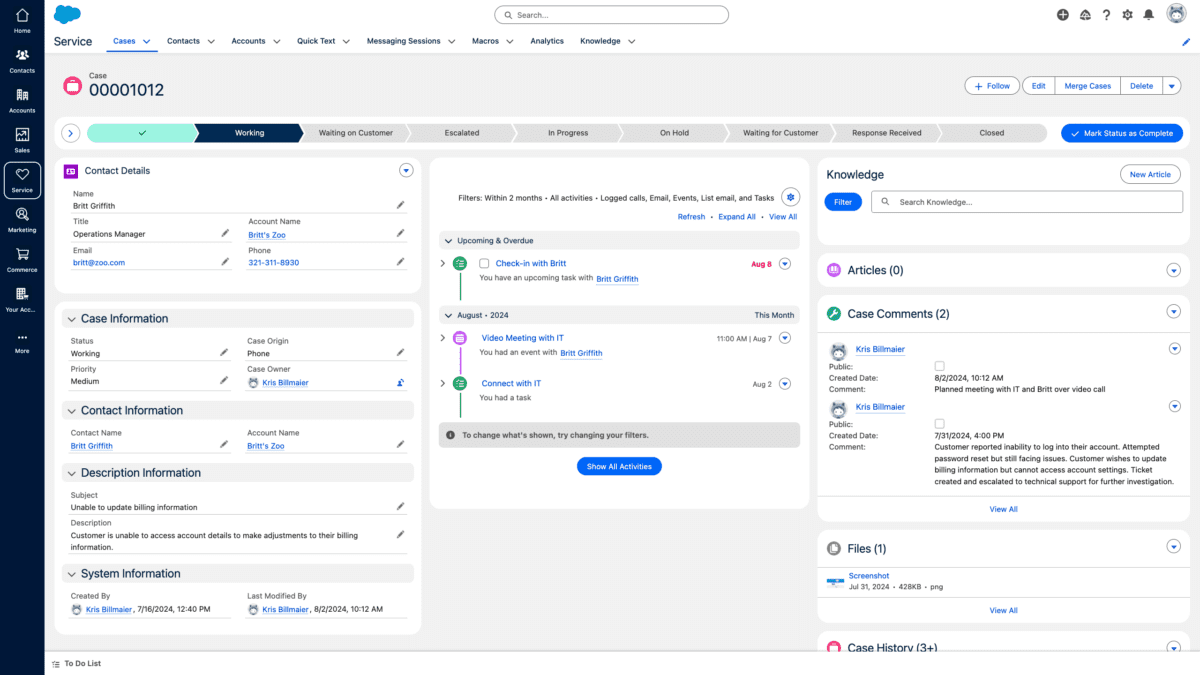Expand the Video Meeting with IT activity dropdown

click(785, 337)
